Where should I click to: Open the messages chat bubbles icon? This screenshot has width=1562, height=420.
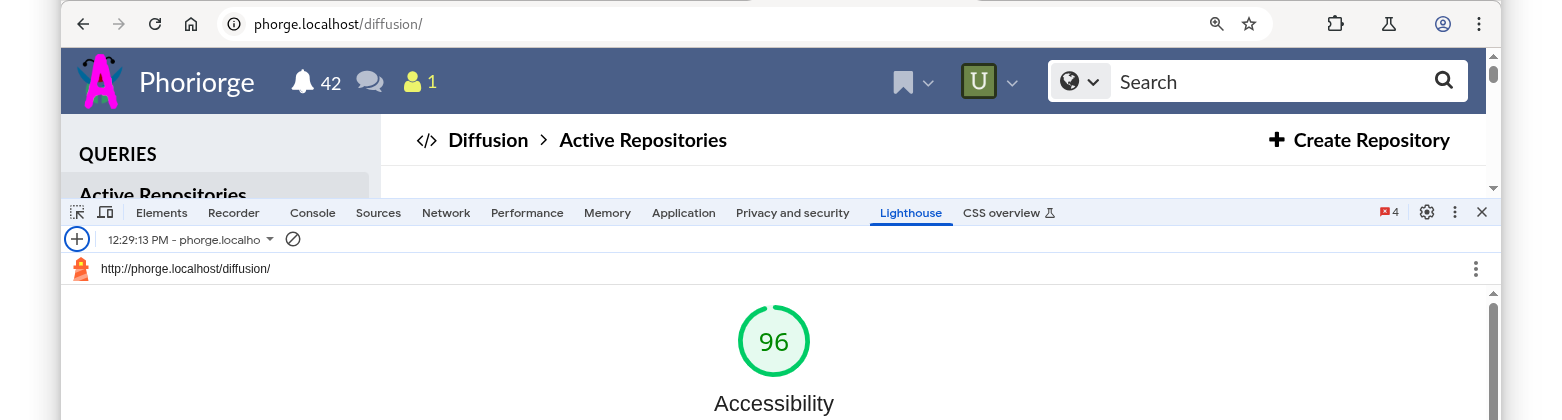point(370,82)
